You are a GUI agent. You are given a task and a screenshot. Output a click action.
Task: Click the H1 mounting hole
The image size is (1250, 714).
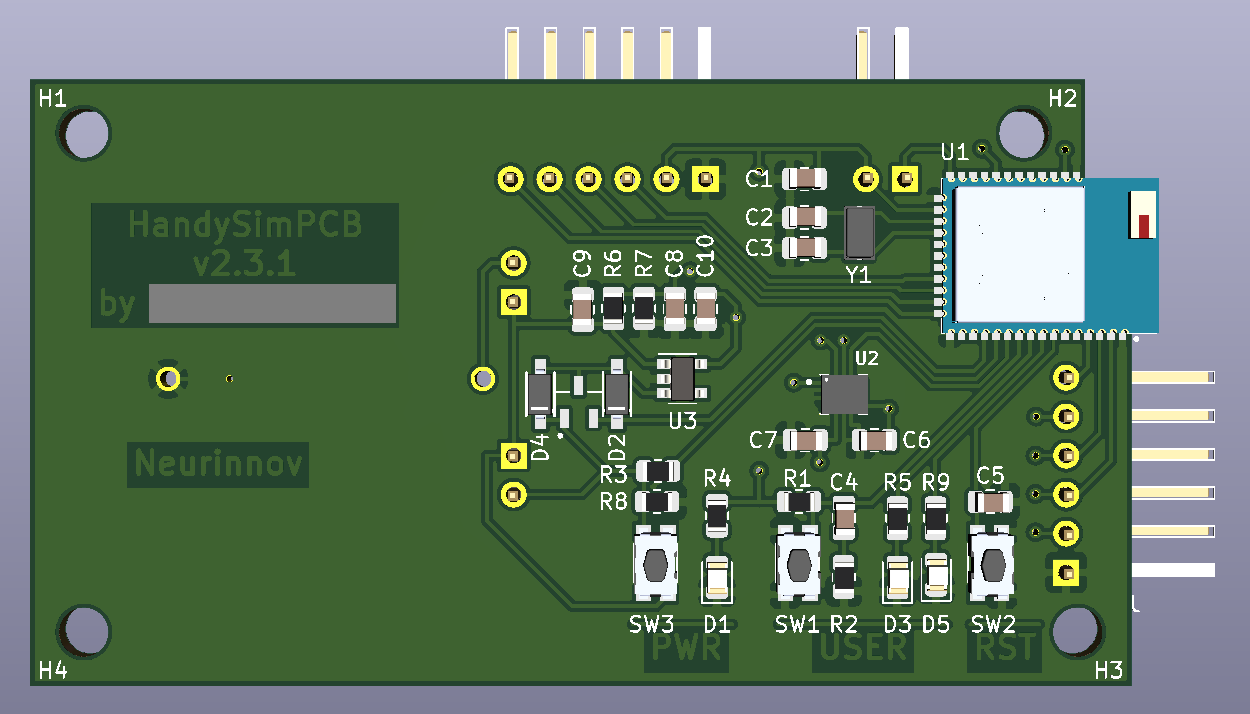click(85, 133)
